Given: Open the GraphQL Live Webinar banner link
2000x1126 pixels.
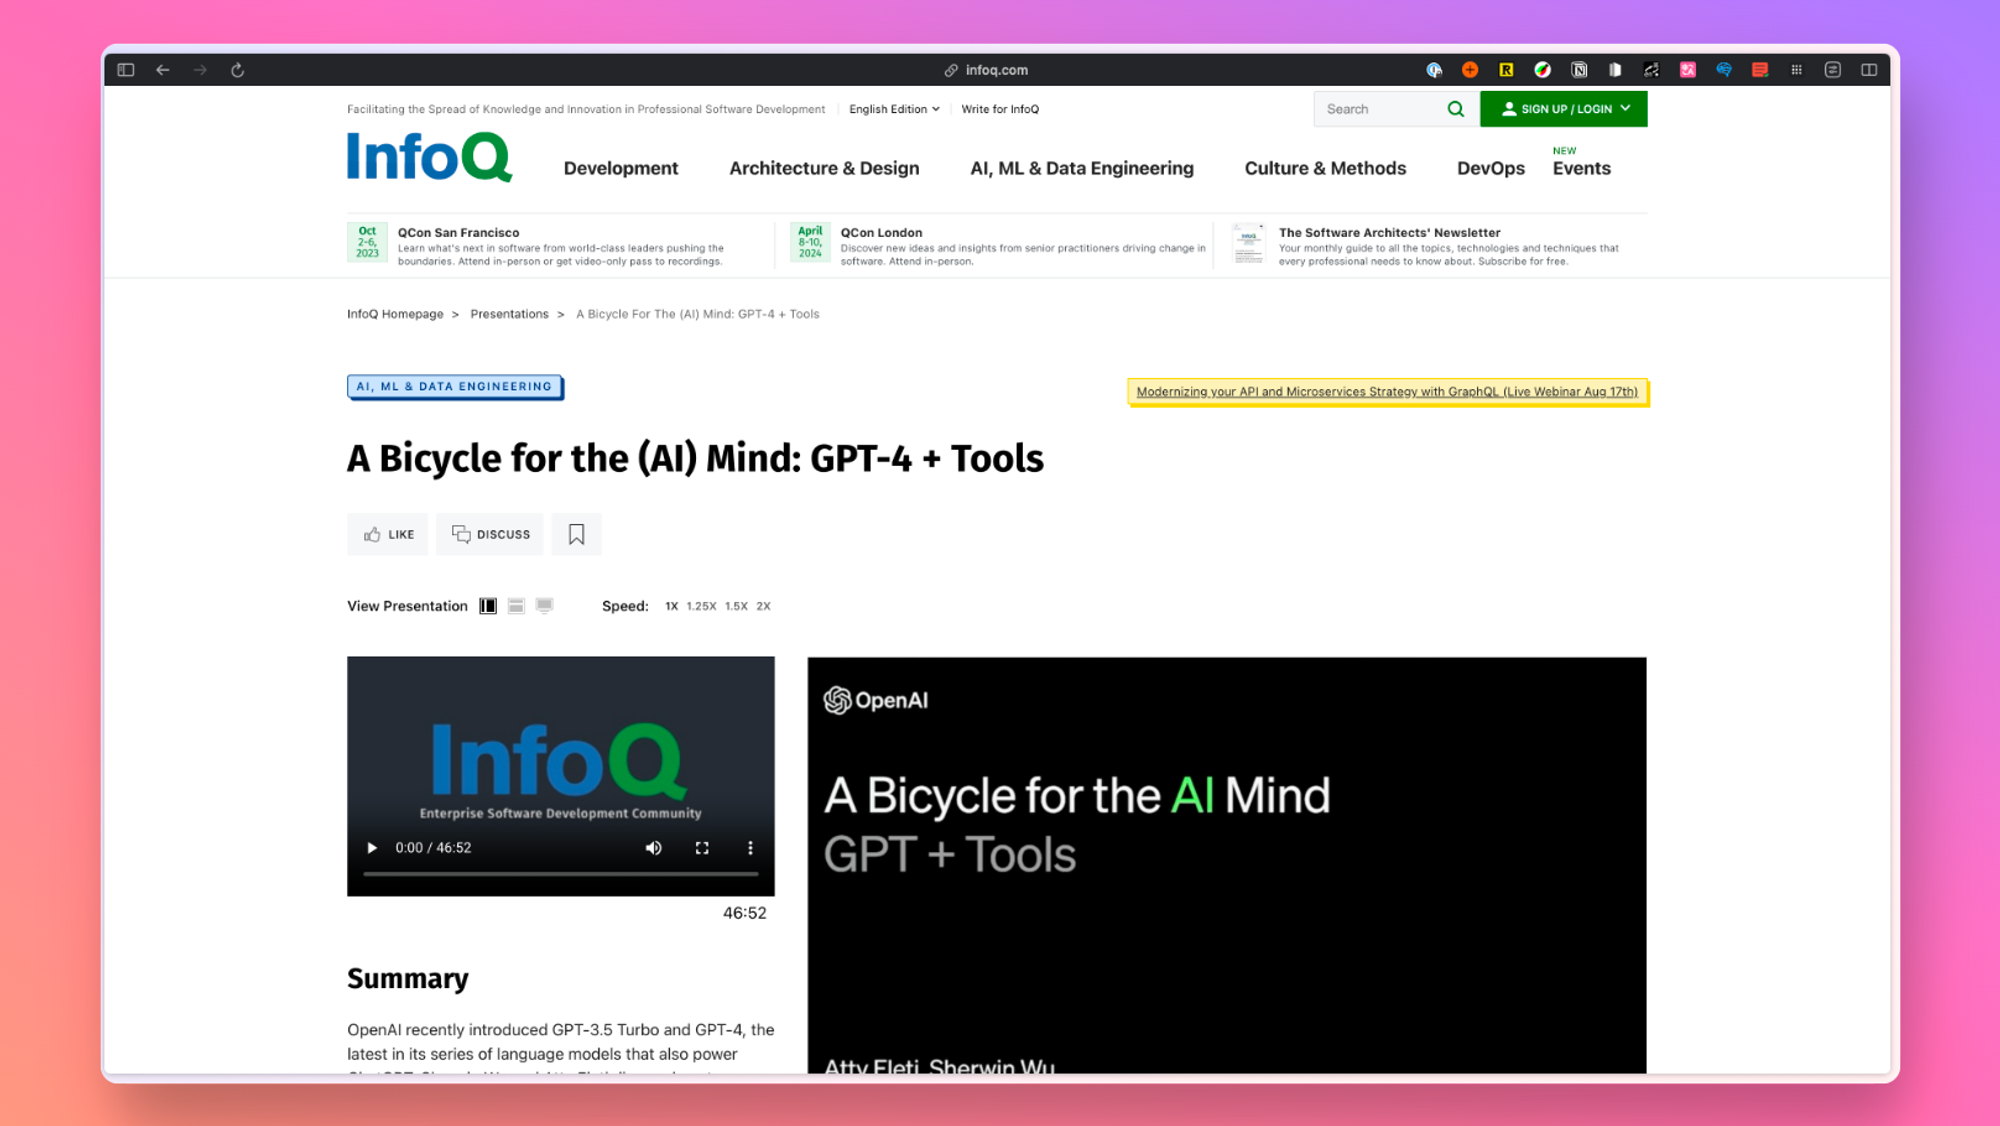Looking at the screenshot, I should pos(1387,392).
